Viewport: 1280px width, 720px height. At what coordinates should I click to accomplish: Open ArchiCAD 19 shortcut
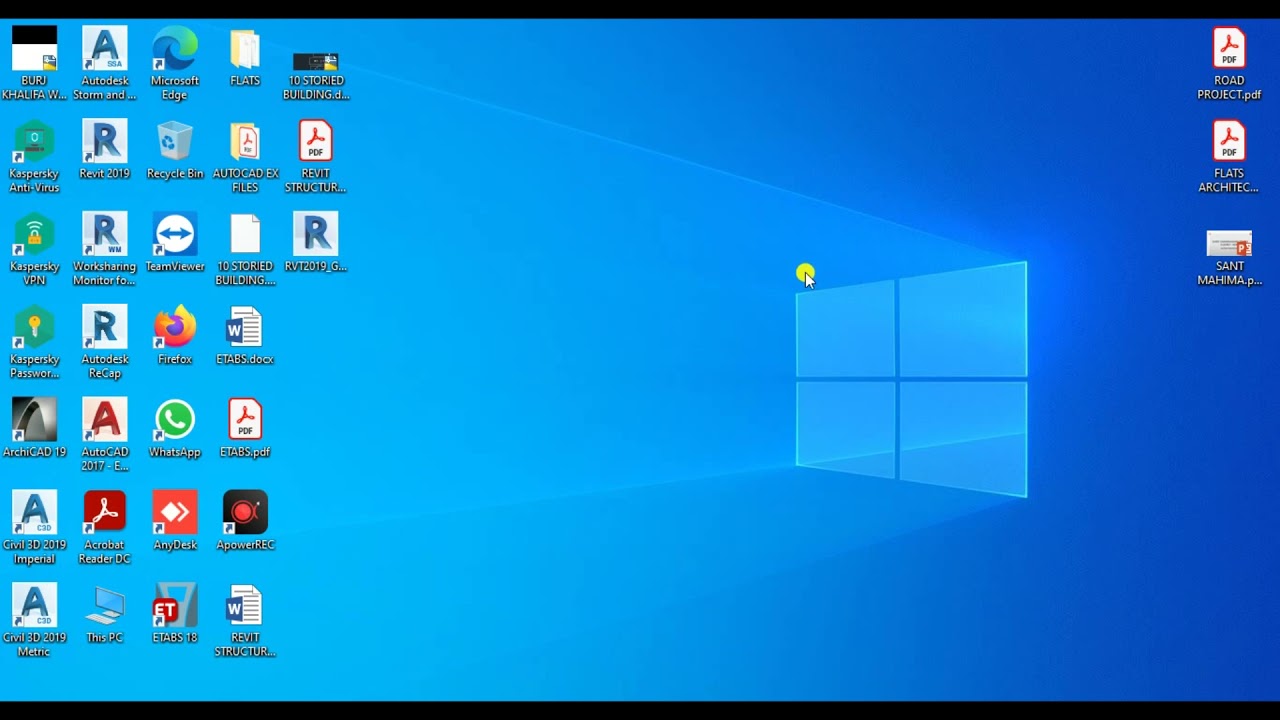coord(34,428)
